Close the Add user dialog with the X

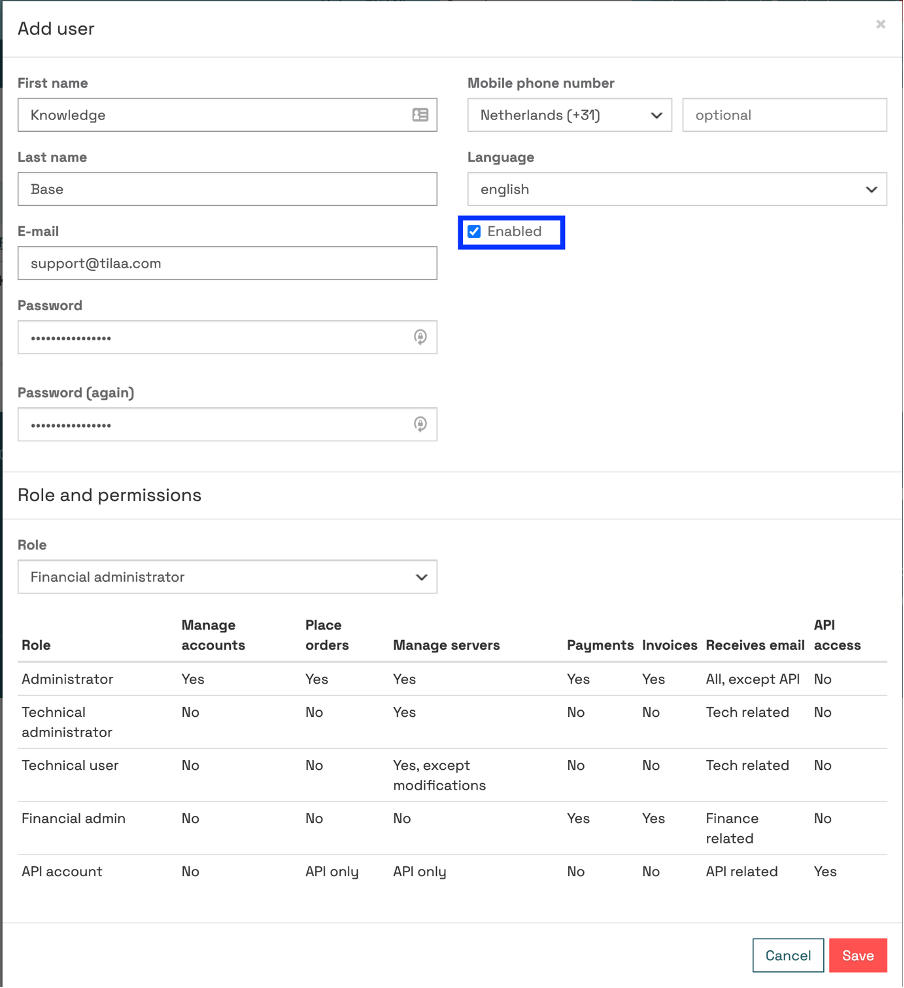(x=880, y=24)
